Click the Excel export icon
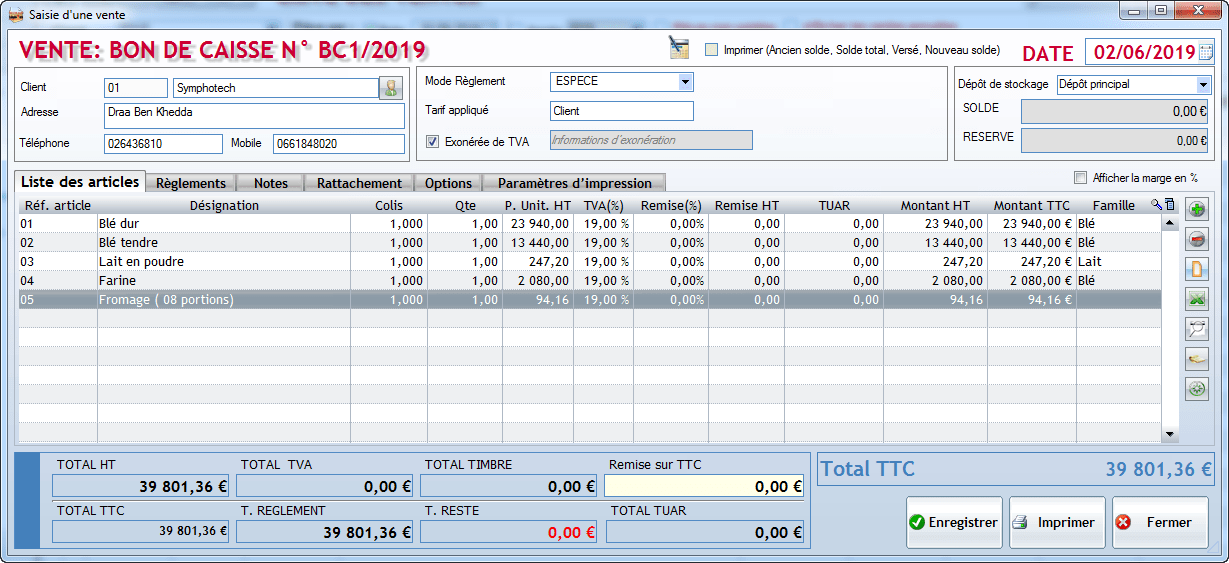 (x=1196, y=299)
